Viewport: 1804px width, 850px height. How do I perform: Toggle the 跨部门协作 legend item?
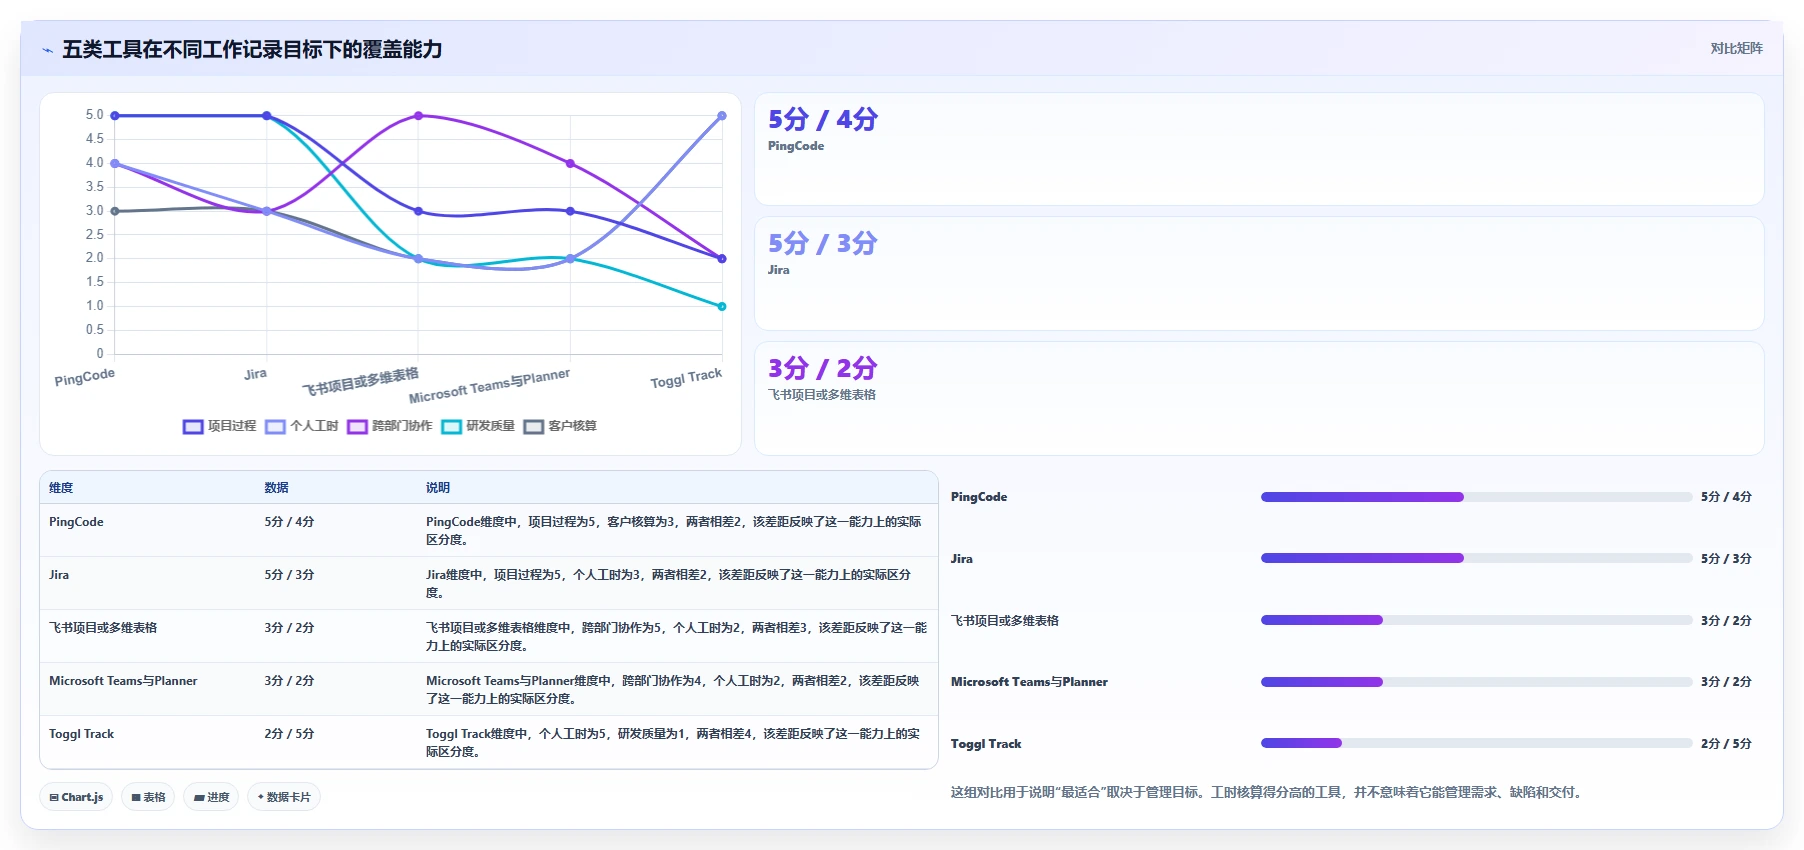point(390,427)
